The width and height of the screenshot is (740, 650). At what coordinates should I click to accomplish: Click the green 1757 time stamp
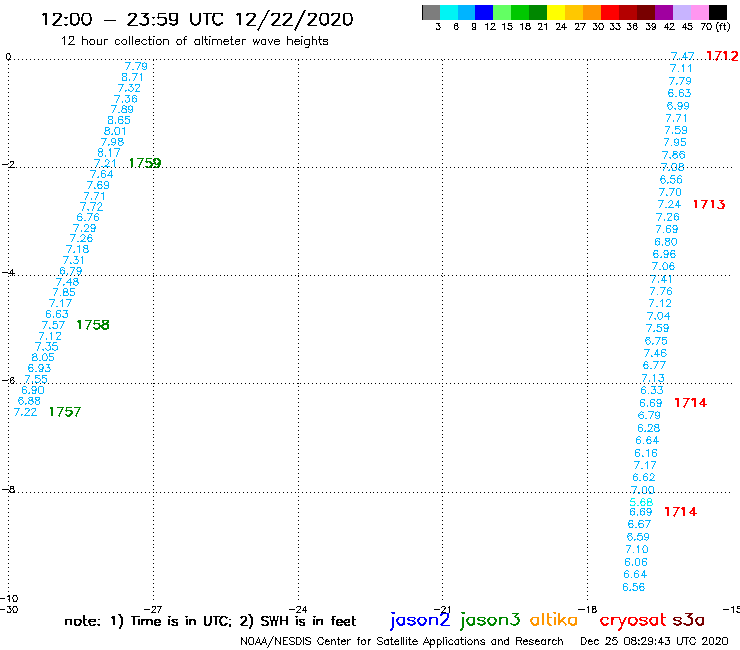[65, 412]
